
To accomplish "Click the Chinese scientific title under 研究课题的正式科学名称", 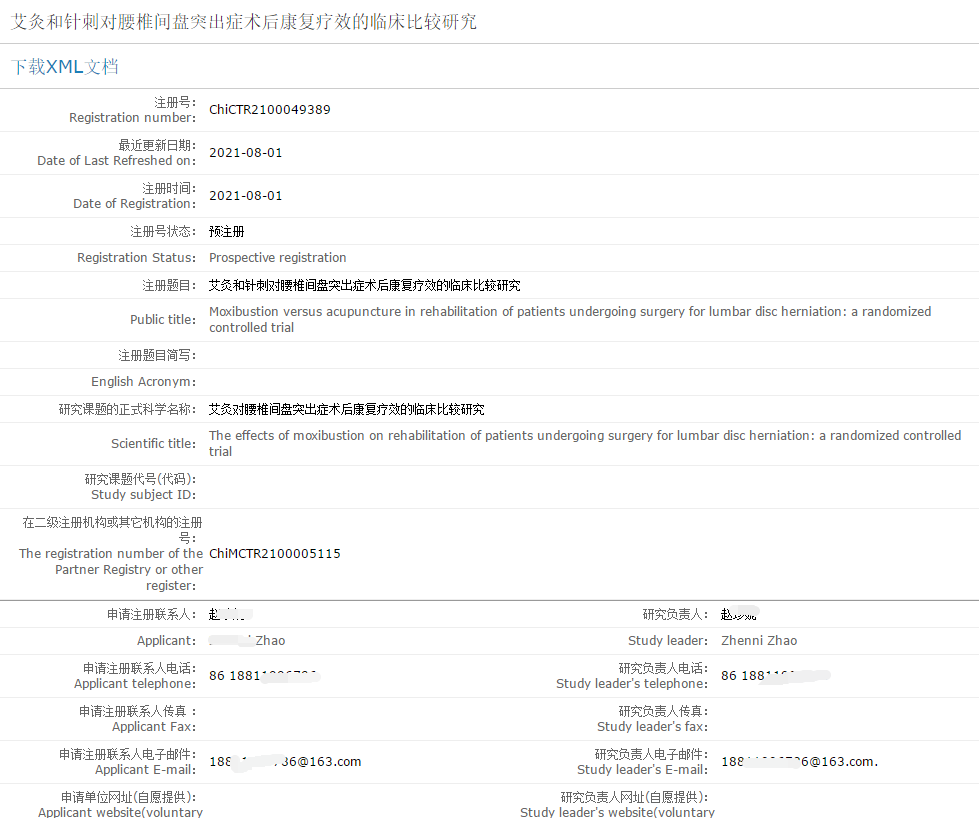I will 346,410.
